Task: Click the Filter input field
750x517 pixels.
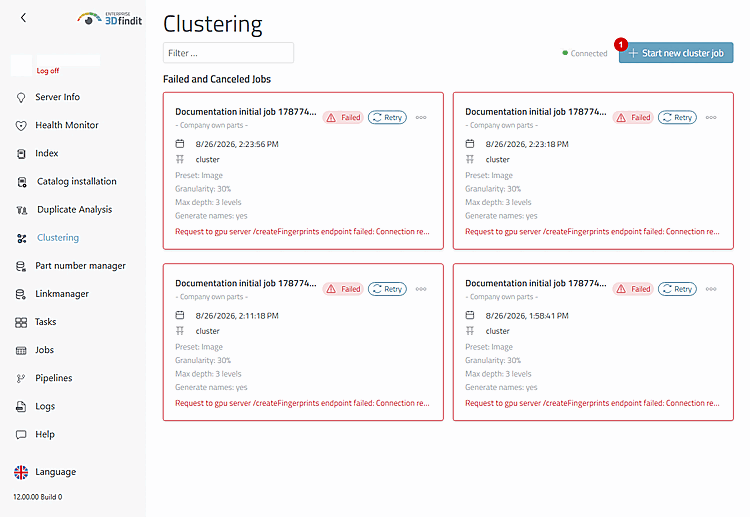Action: pos(228,53)
